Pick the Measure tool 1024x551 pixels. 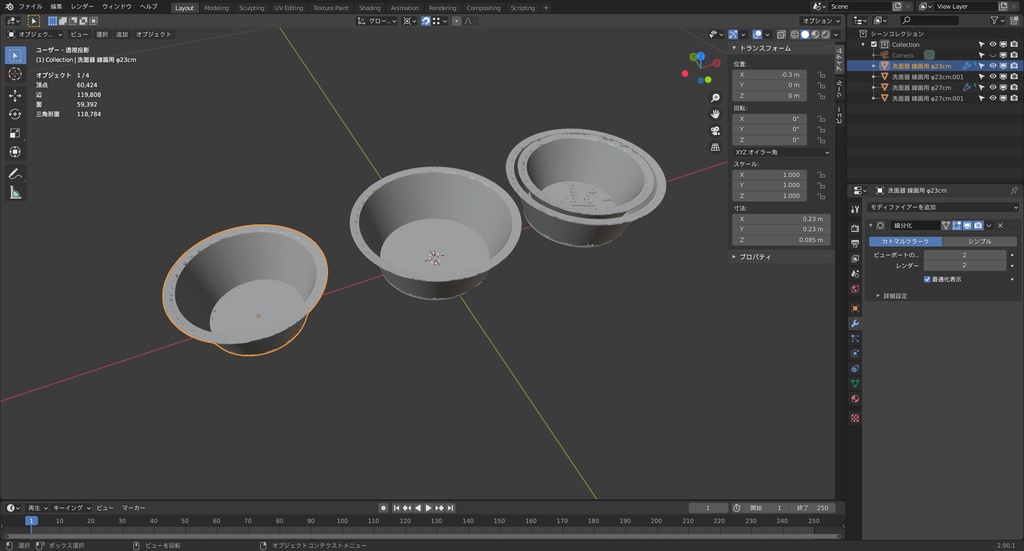[x=15, y=192]
